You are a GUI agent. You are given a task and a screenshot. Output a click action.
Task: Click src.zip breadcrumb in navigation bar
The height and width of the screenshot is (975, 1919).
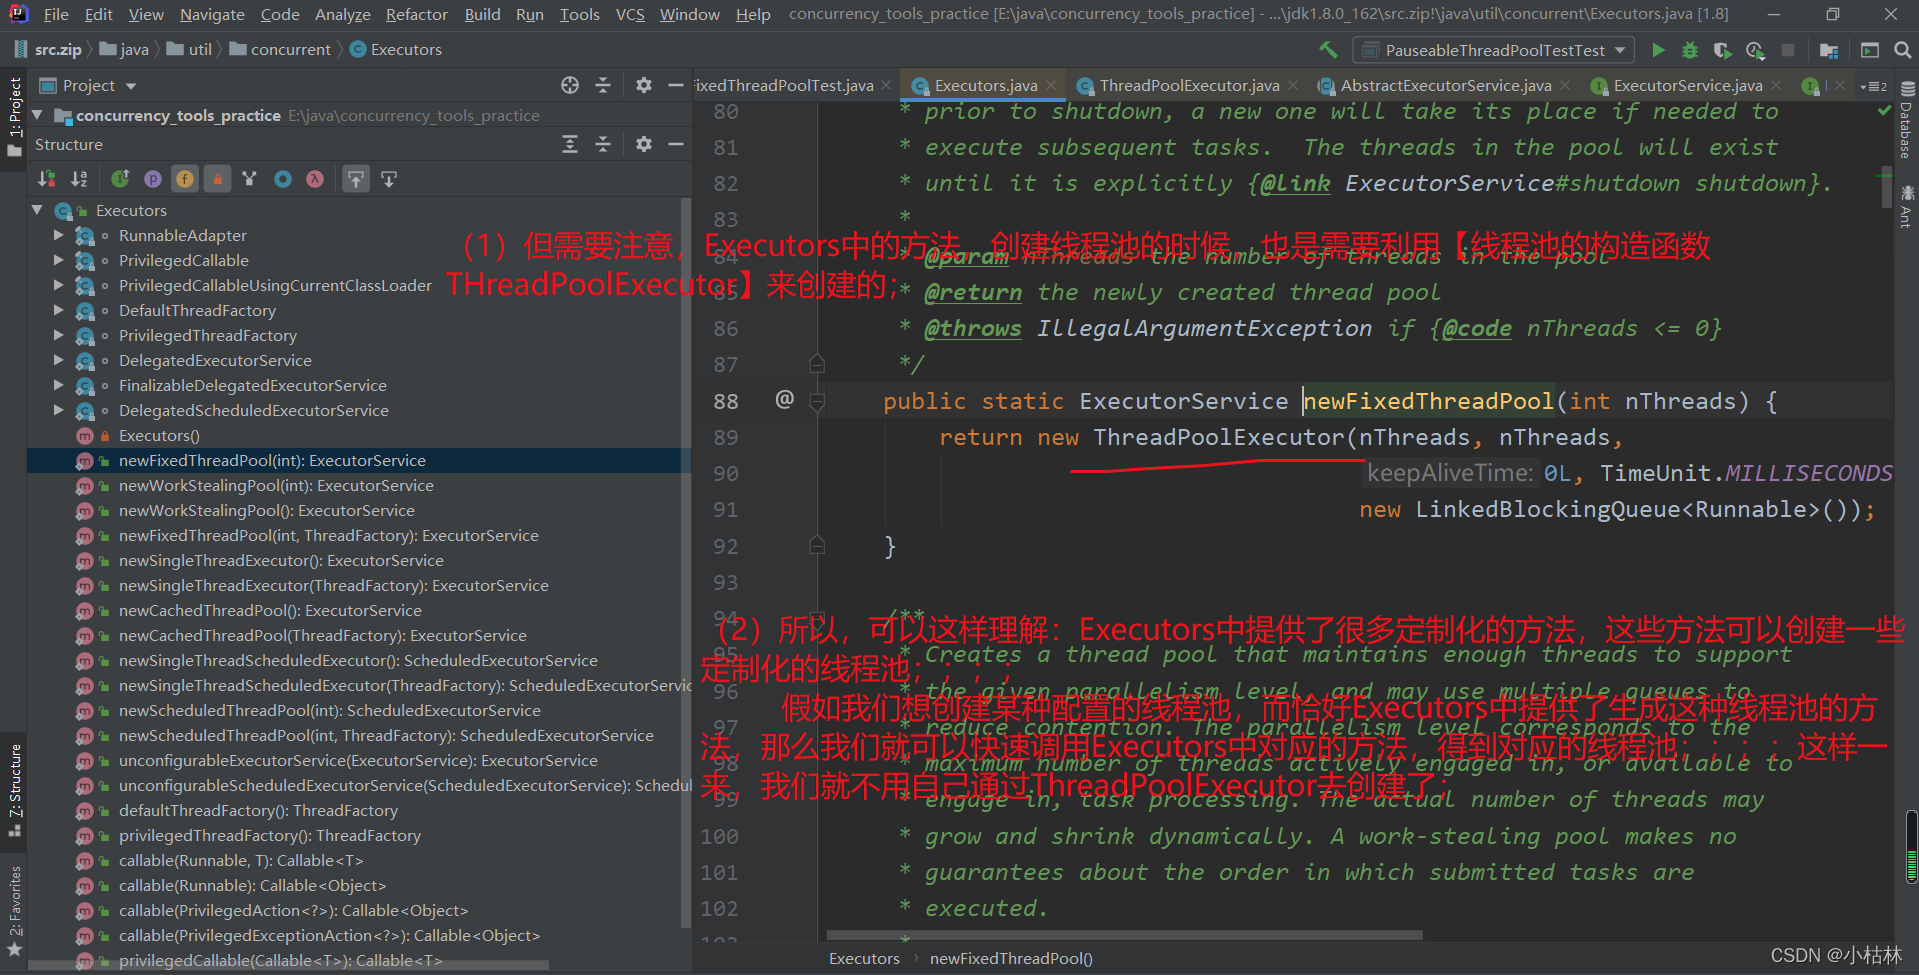click(48, 49)
